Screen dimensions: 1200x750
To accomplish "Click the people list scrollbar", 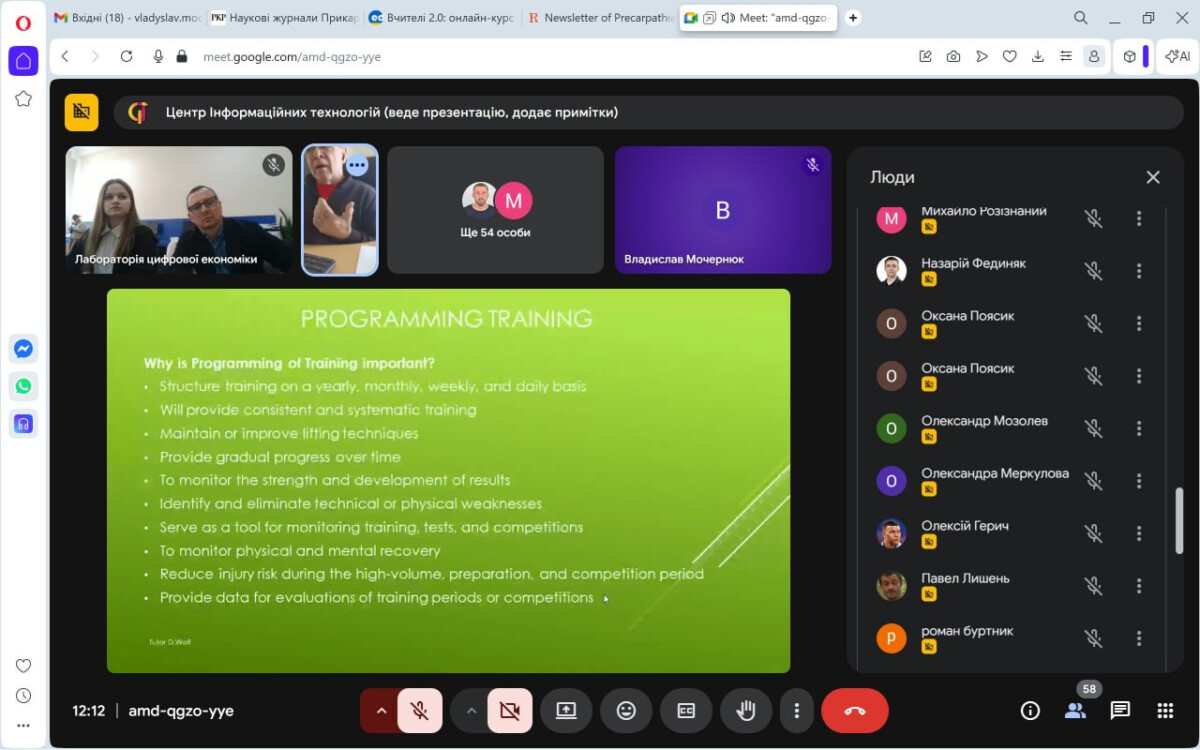I will 1179,520.
